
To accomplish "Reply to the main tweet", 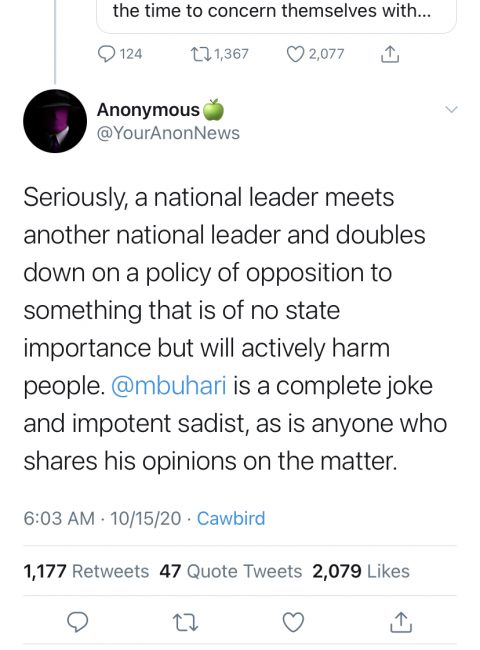I will click(x=78, y=622).
